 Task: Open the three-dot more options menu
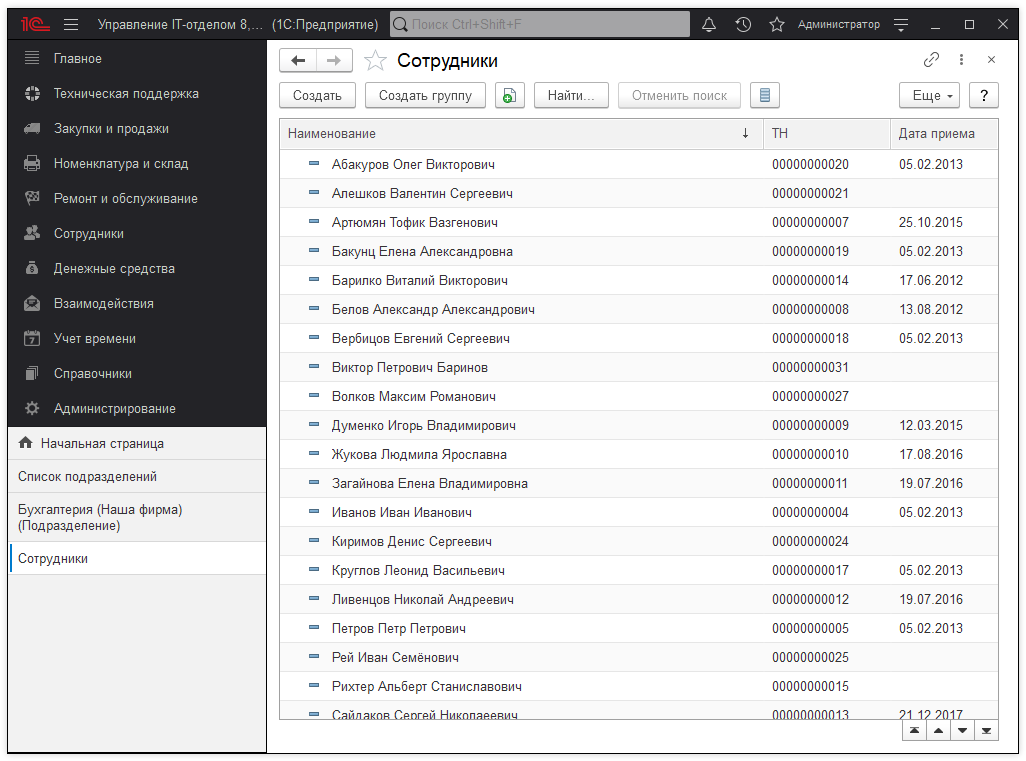pos(961,60)
